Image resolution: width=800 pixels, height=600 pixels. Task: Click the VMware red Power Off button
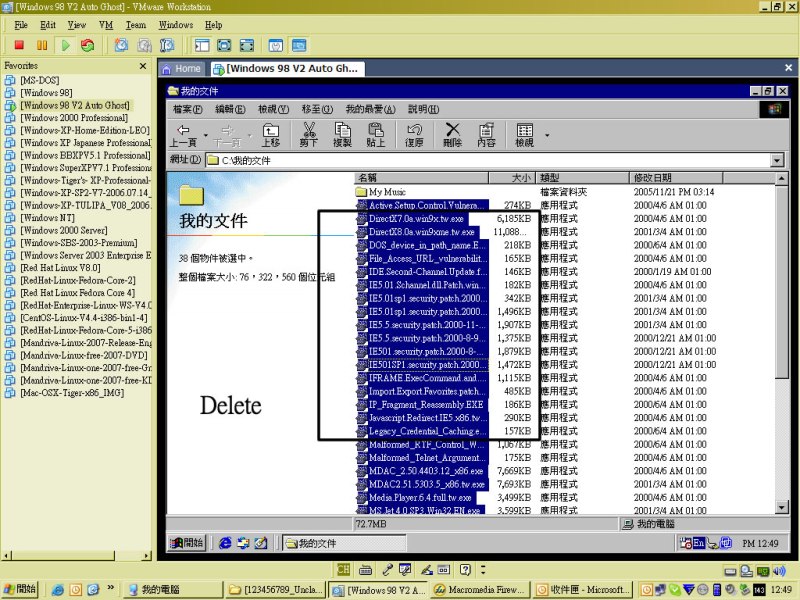[x=19, y=45]
